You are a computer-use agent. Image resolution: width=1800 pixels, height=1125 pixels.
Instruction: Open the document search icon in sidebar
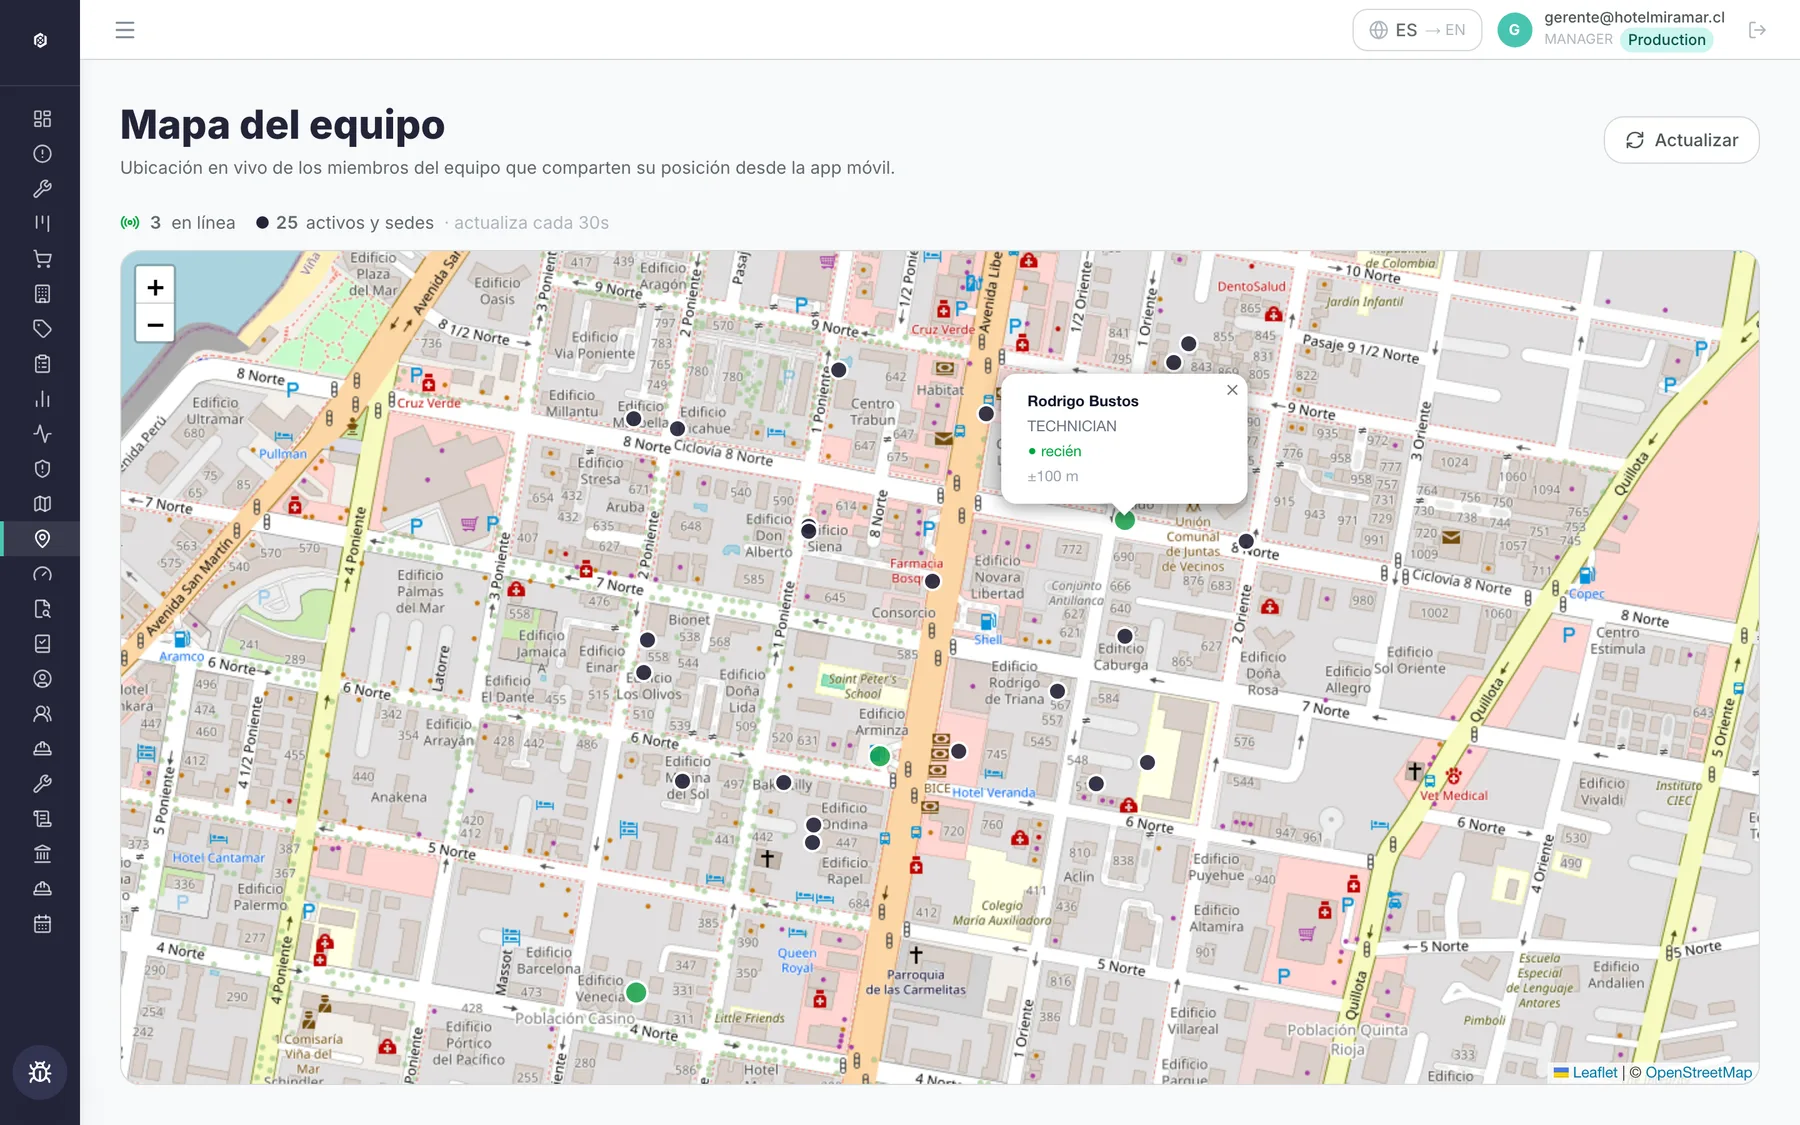click(42, 609)
